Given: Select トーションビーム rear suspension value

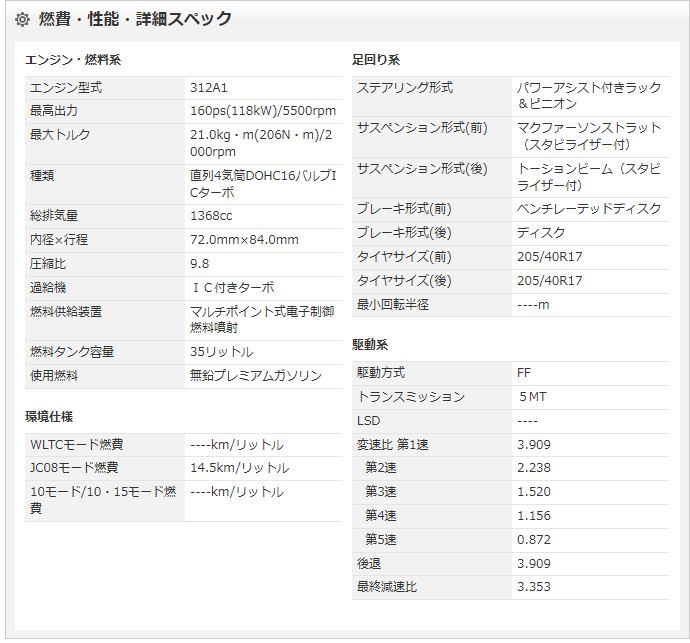Looking at the screenshot, I should click(x=589, y=177).
